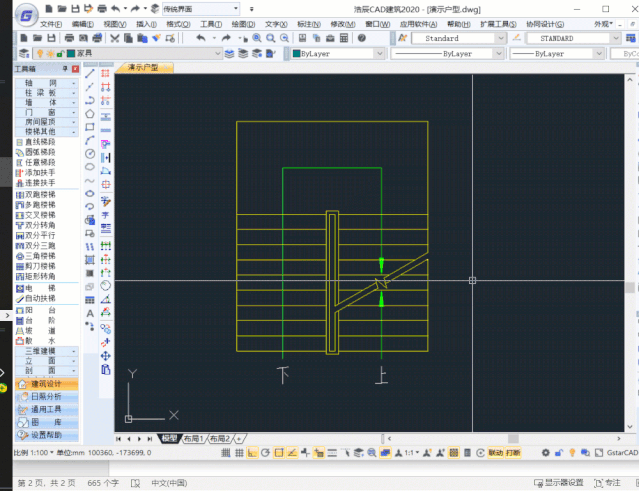Click the 日照分析 panel button
The height and width of the screenshot is (491, 639).
tap(46, 396)
